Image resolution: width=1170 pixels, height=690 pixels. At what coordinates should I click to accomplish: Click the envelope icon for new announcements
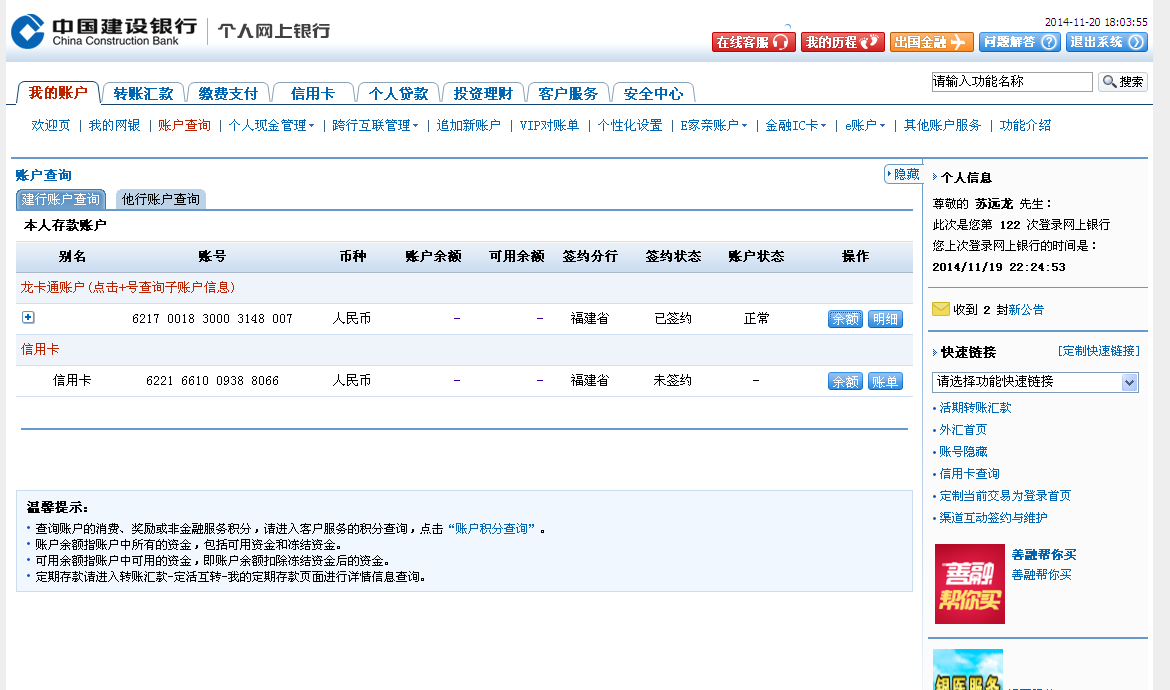(940, 309)
